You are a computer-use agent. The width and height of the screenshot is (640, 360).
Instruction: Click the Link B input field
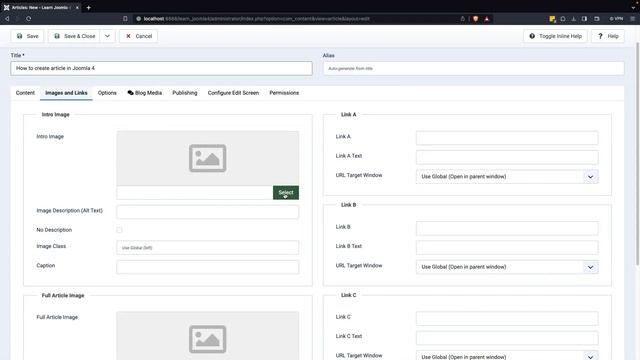(507, 228)
